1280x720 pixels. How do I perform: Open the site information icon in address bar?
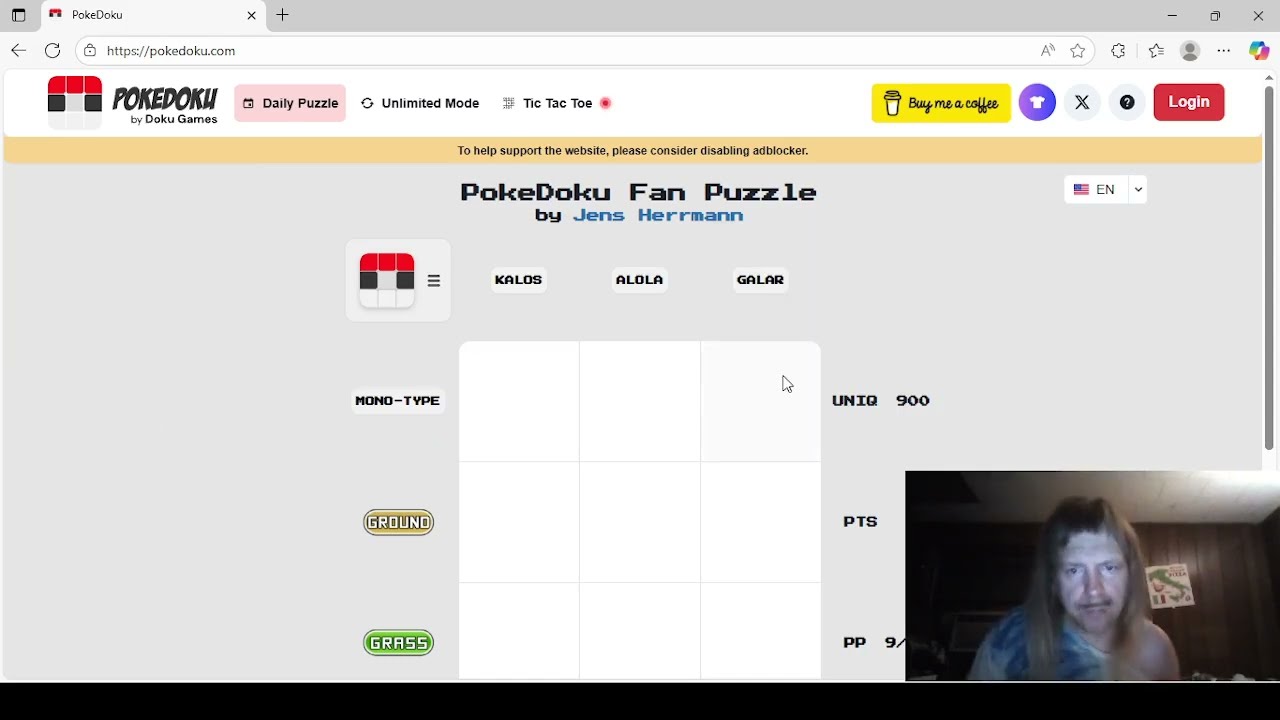coord(90,50)
